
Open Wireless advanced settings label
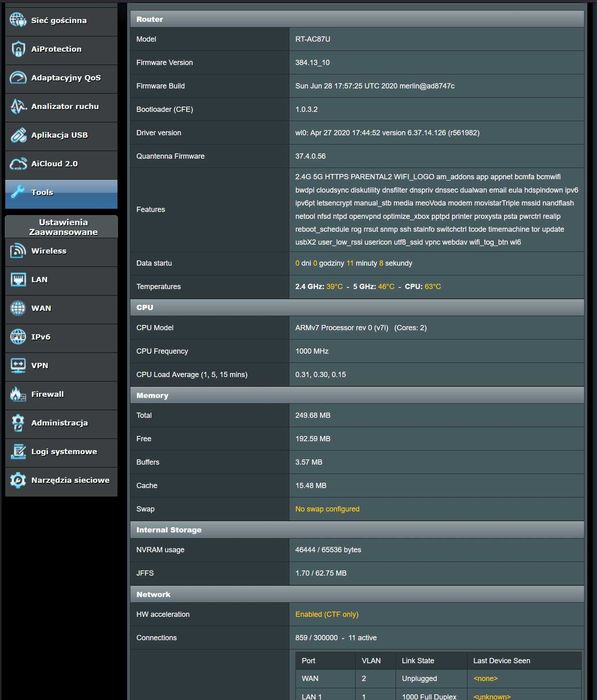(49, 251)
